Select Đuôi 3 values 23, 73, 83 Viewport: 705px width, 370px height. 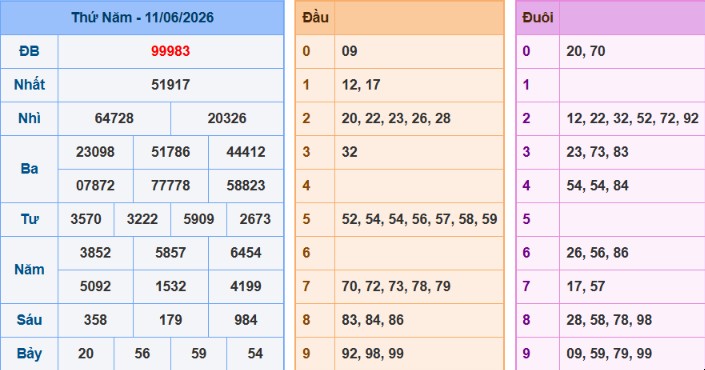pos(598,152)
